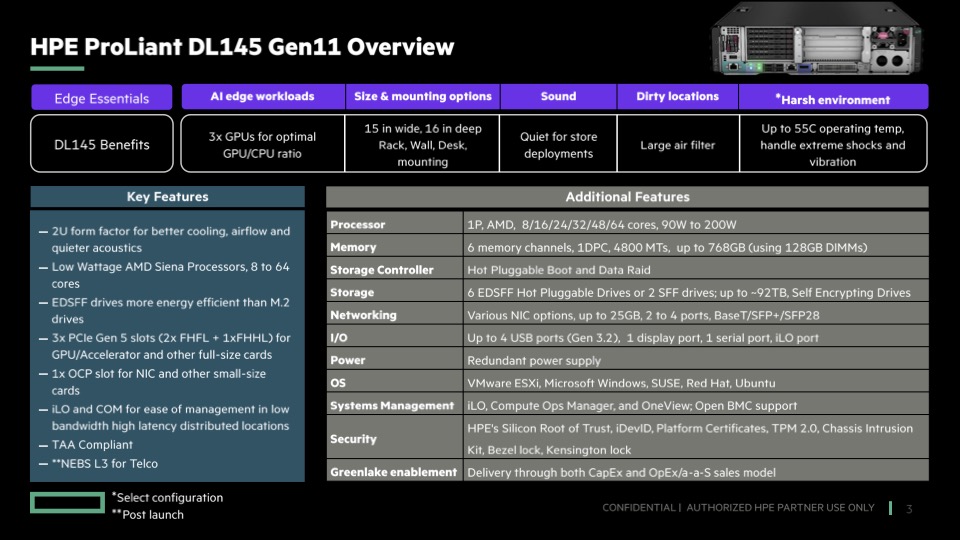Click the Additional Features table header

pyautogui.click(x=627, y=197)
